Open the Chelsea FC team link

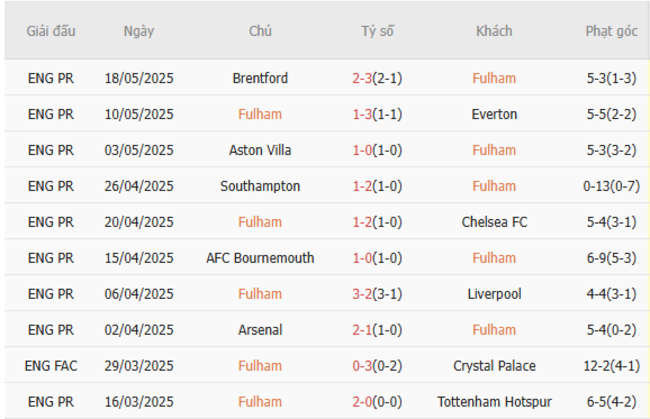pyautogui.click(x=494, y=222)
